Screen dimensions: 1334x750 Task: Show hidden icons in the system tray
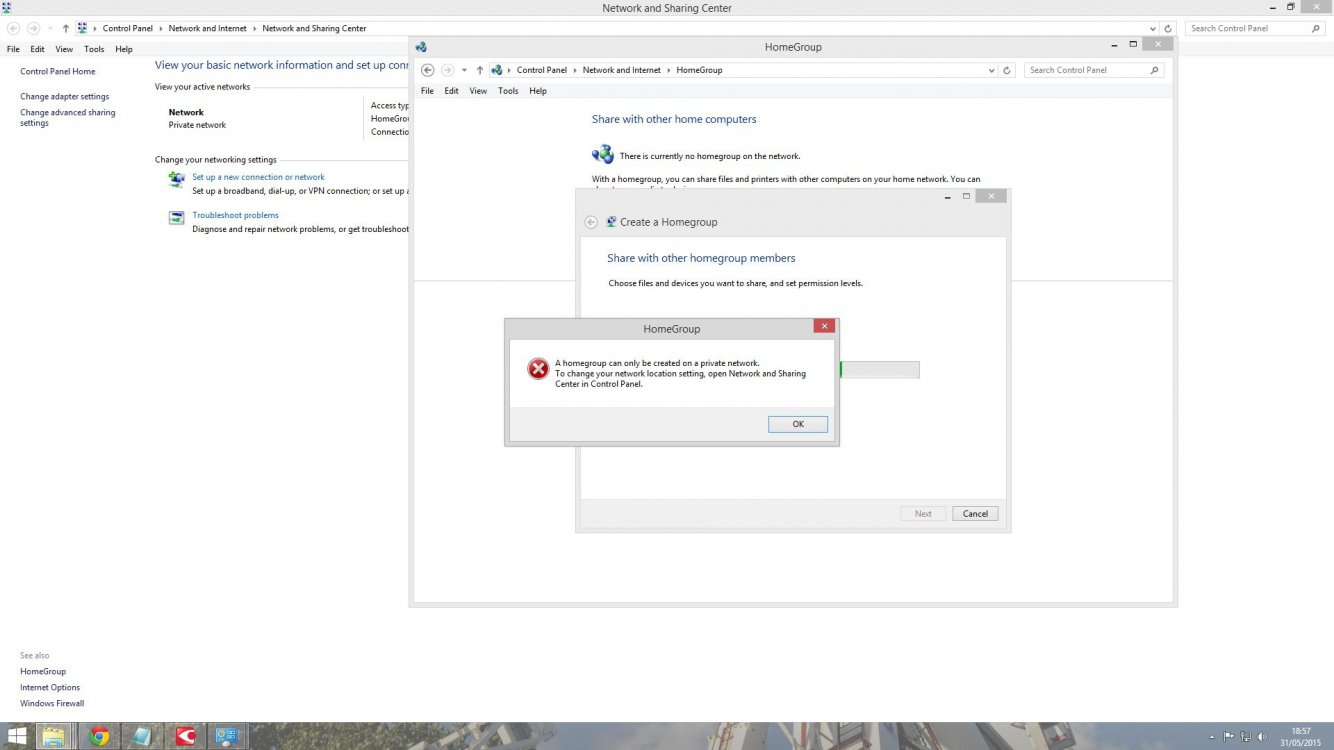coord(1213,737)
